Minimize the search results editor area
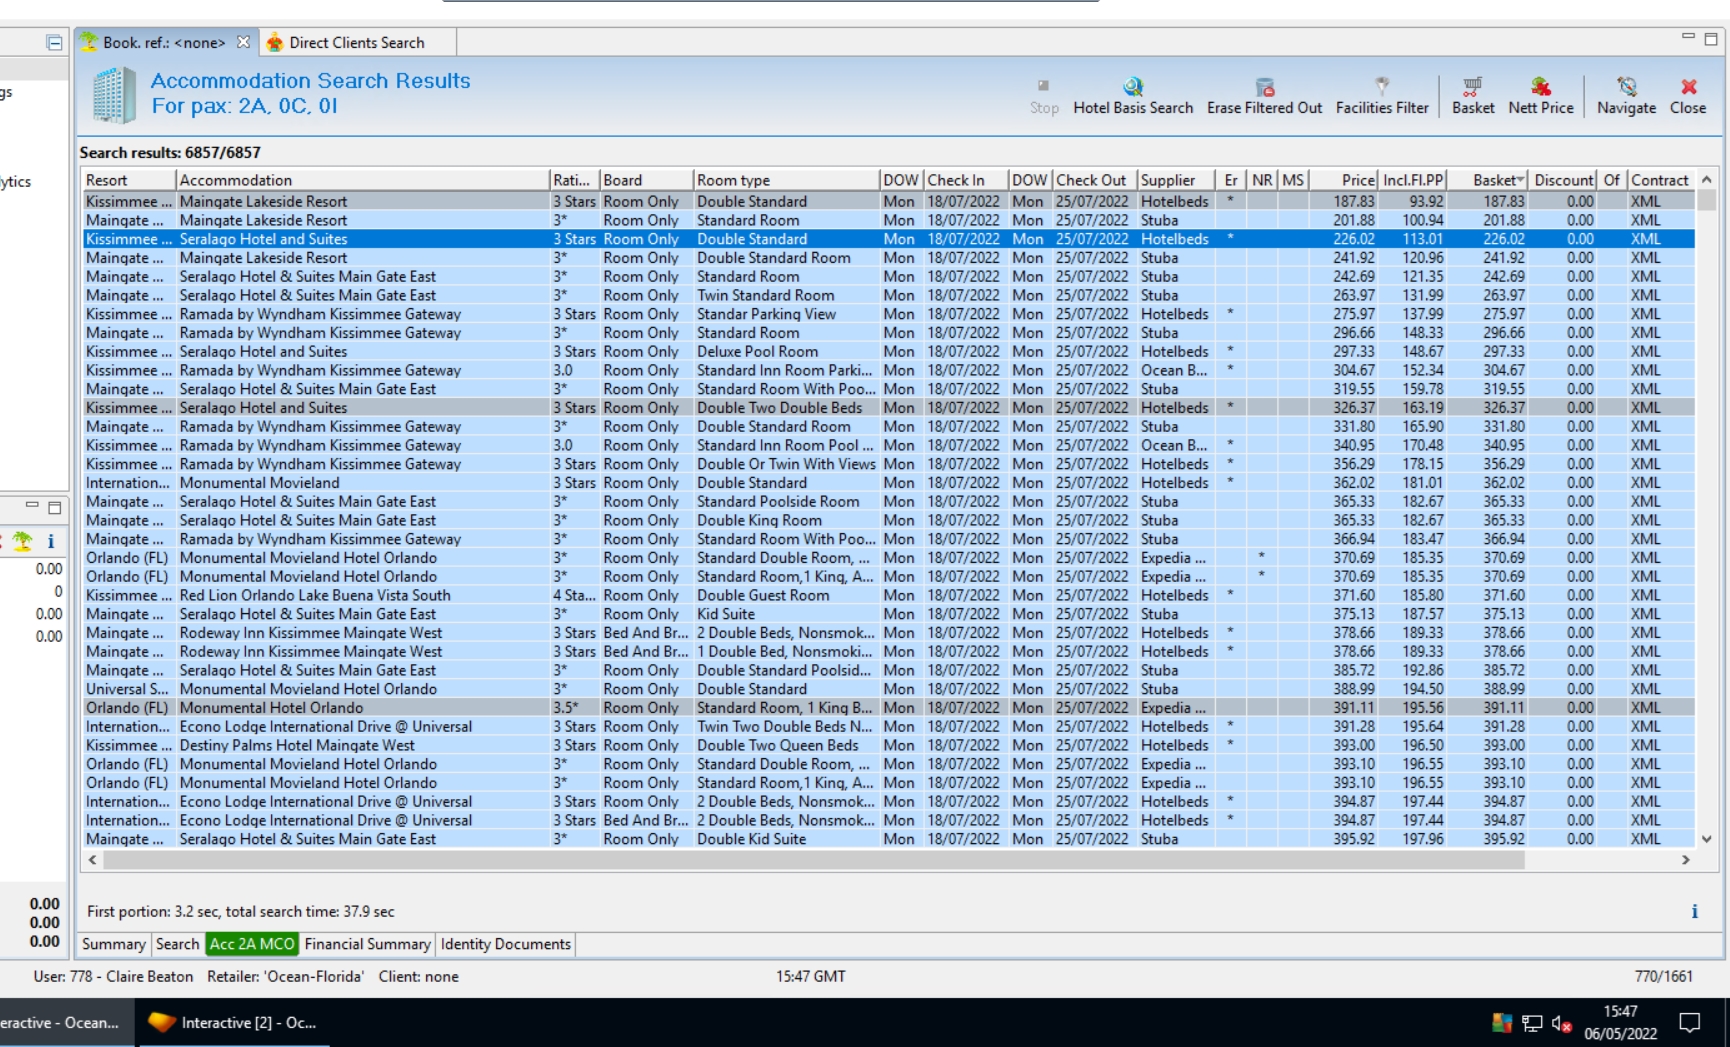The width and height of the screenshot is (1730, 1047). tap(1688, 37)
